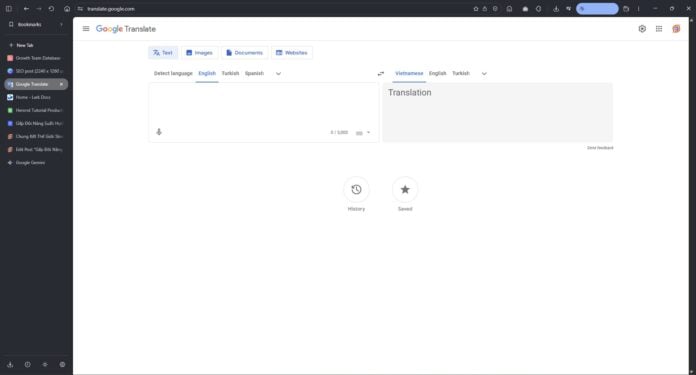This screenshot has width=696, height=375.
Task: Click the Google Translate logo
Action: coord(126,29)
